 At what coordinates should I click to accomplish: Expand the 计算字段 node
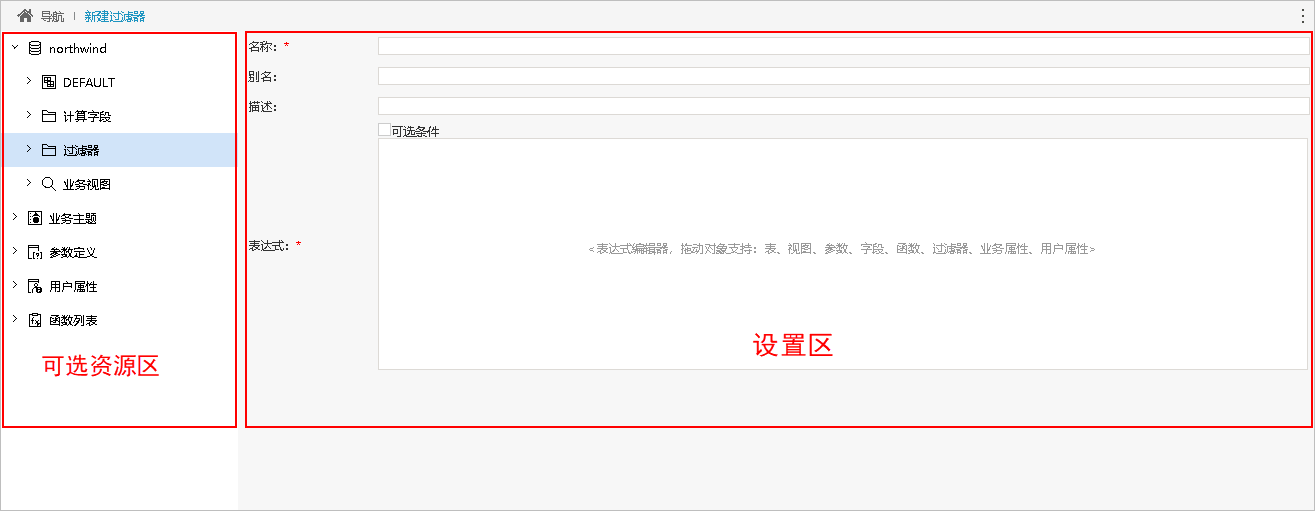tap(28, 115)
